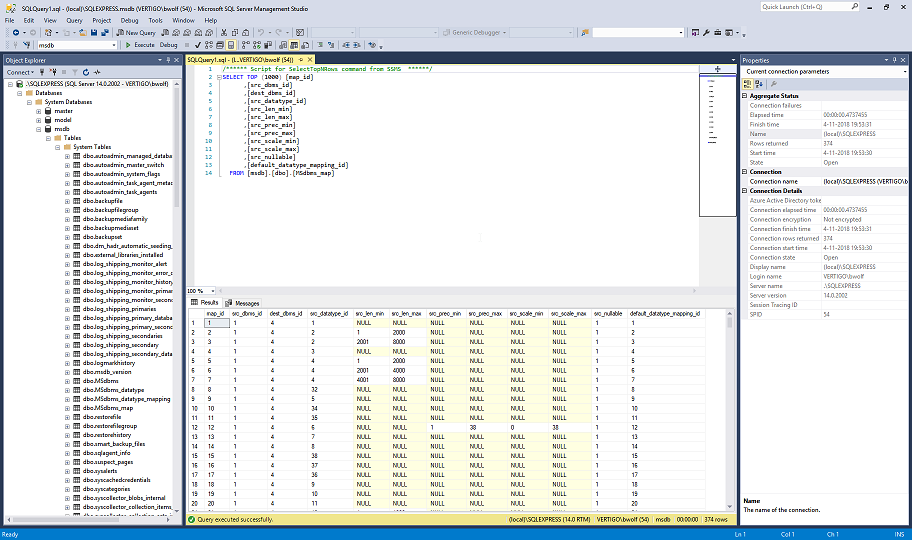
Task: Click the Parse query checkmark icon
Action: pos(198,45)
